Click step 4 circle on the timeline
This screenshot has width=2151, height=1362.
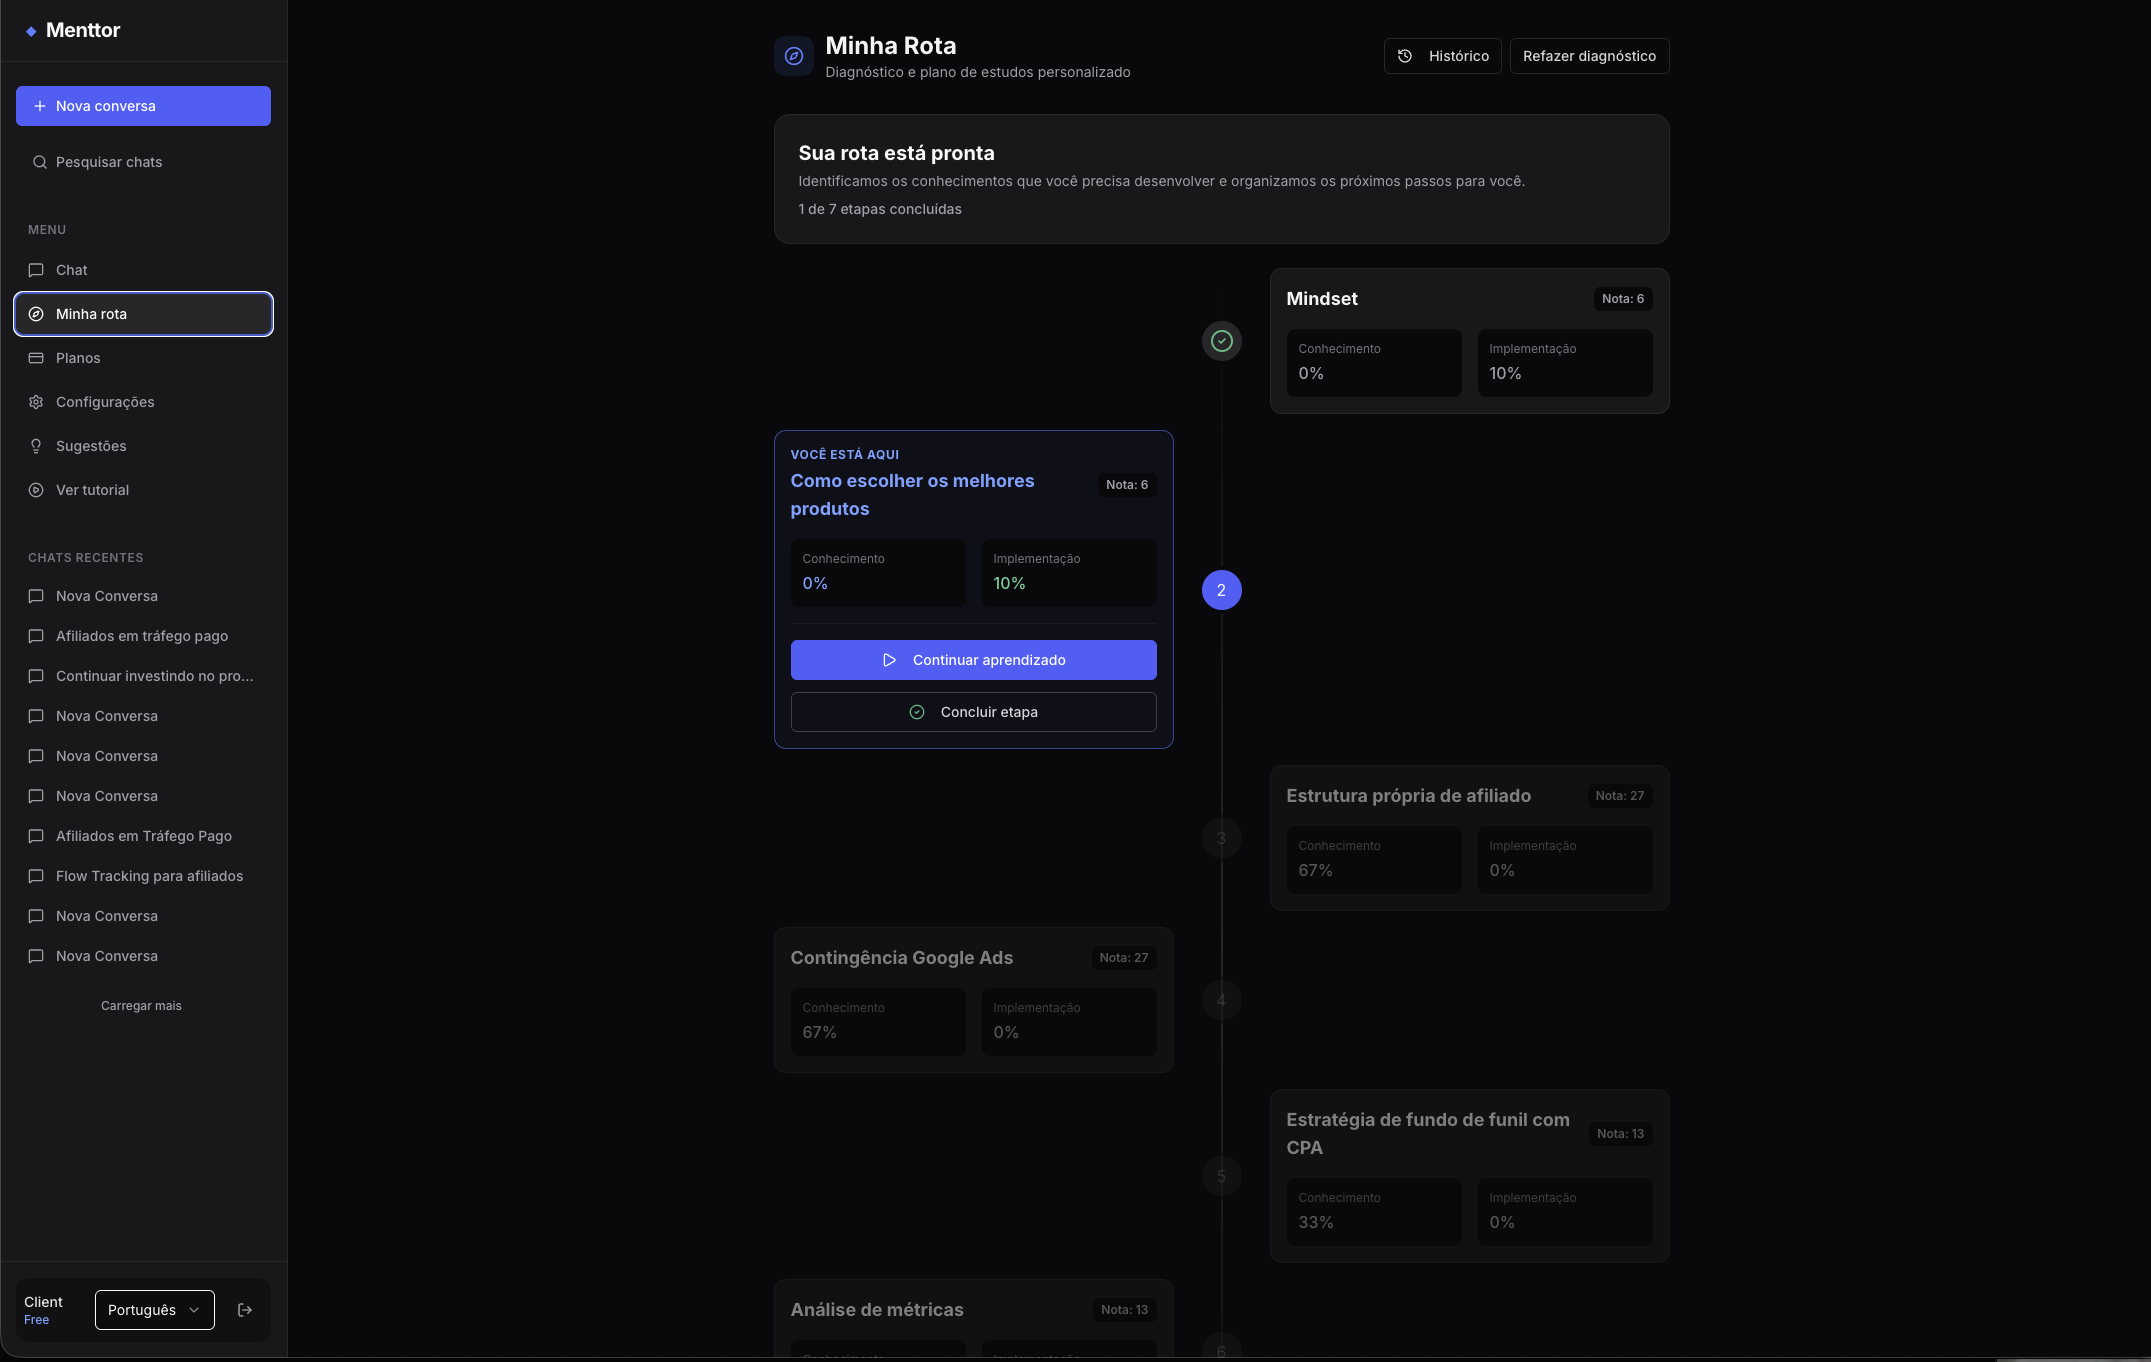point(1221,1000)
